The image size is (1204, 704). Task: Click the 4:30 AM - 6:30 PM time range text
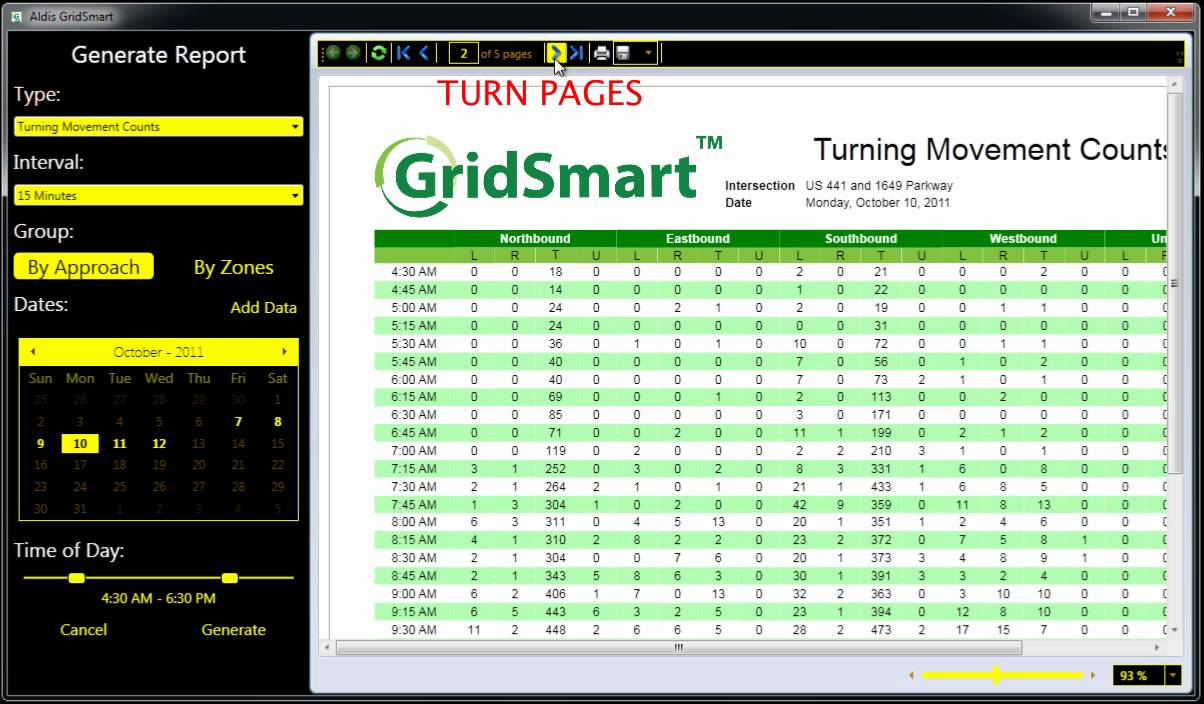point(158,599)
